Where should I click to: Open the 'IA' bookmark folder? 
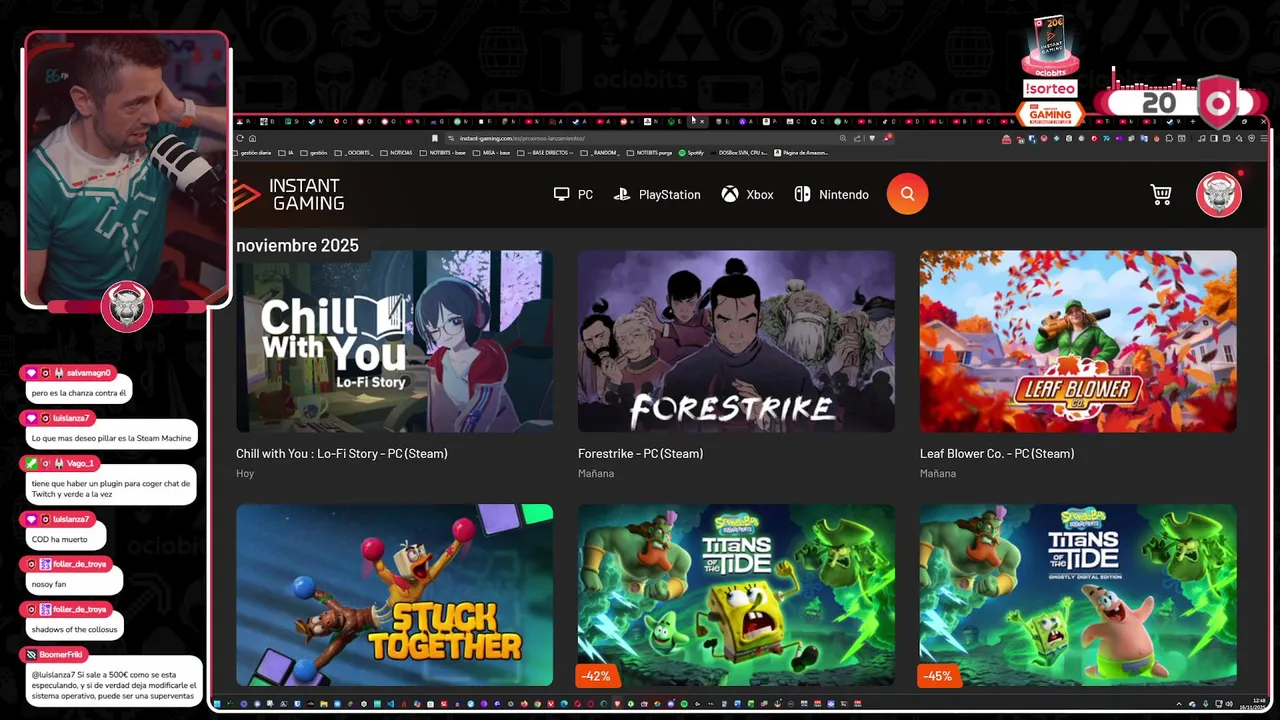pos(286,153)
